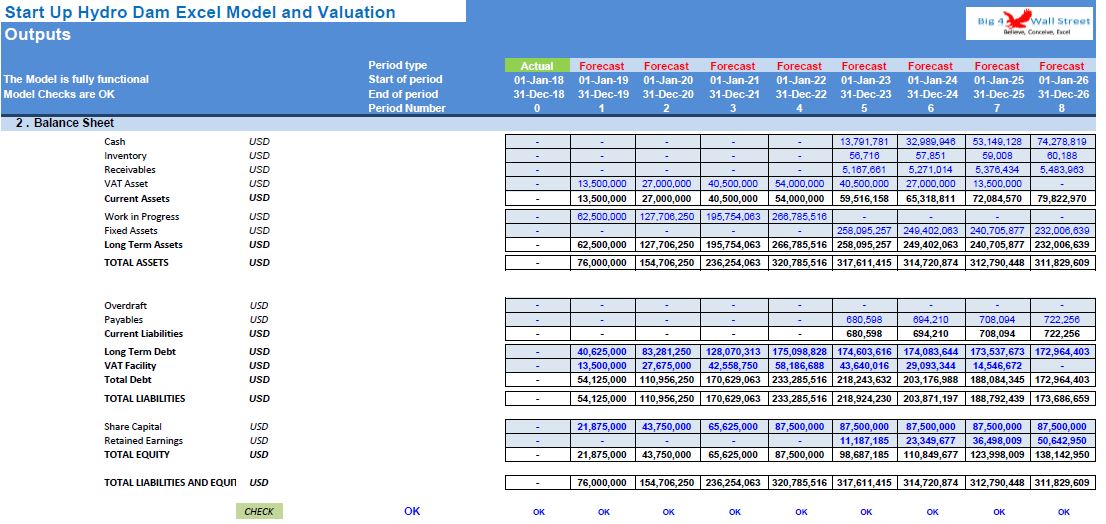Viewport: 1106px width, 524px height.
Task: Select the 'The Model is fully functional' message
Action: coord(76,79)
